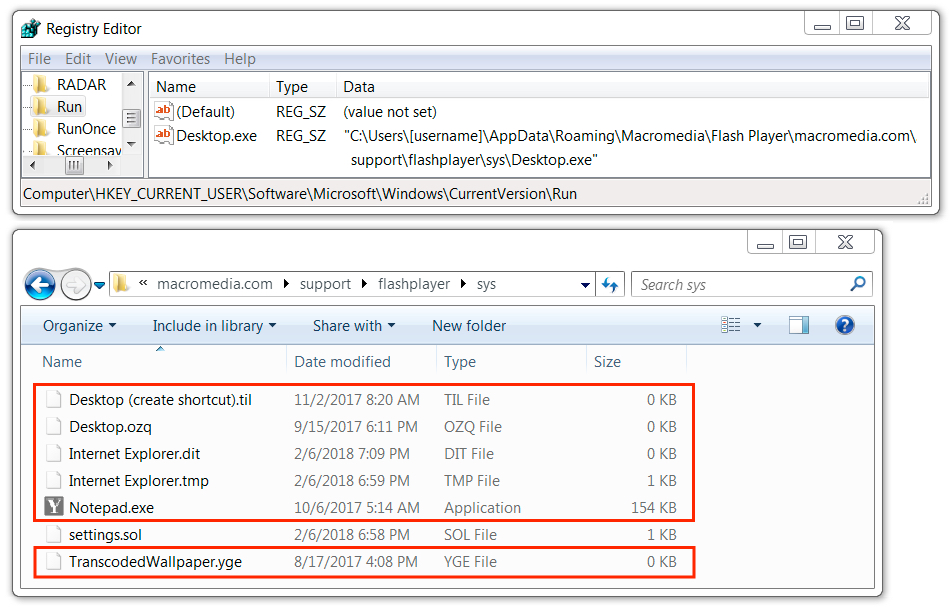950x610 pixels.
Task: Click the Desktop.exe data path text
Action: pyautogui.click(x=630, y=148)
